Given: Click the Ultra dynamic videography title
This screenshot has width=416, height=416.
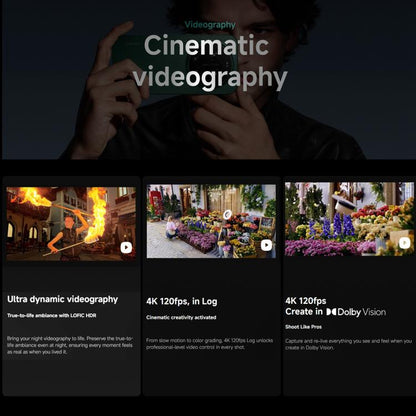Looking at the screenshot, I should point(63,299).
